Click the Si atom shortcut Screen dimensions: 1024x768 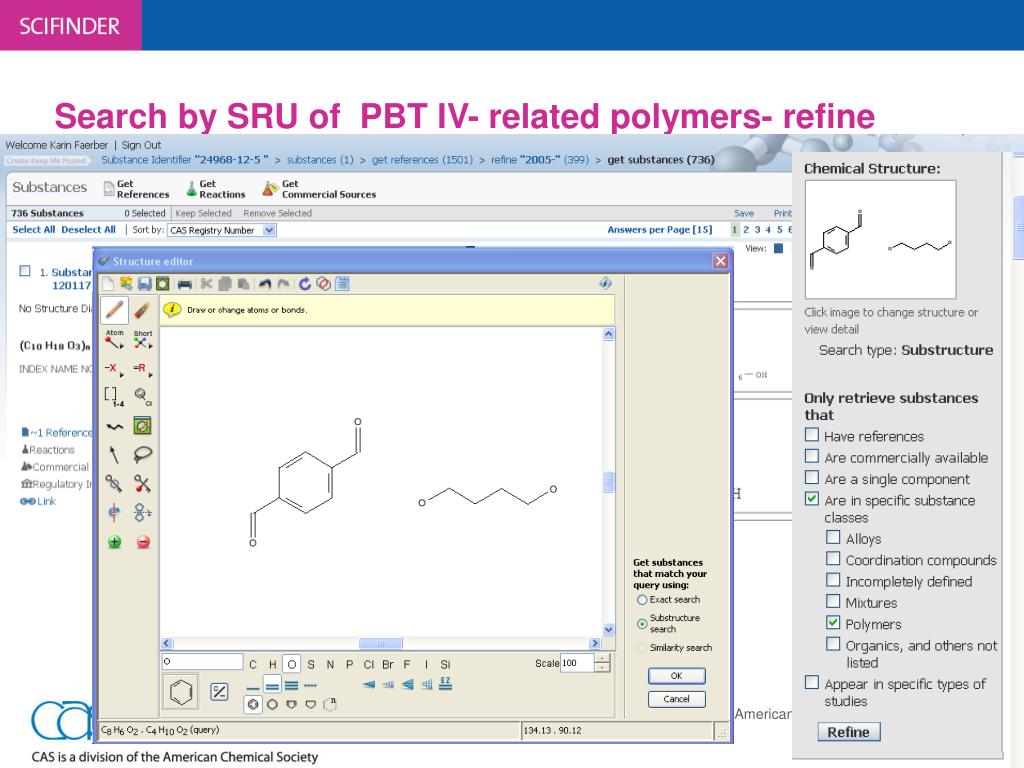445,665
